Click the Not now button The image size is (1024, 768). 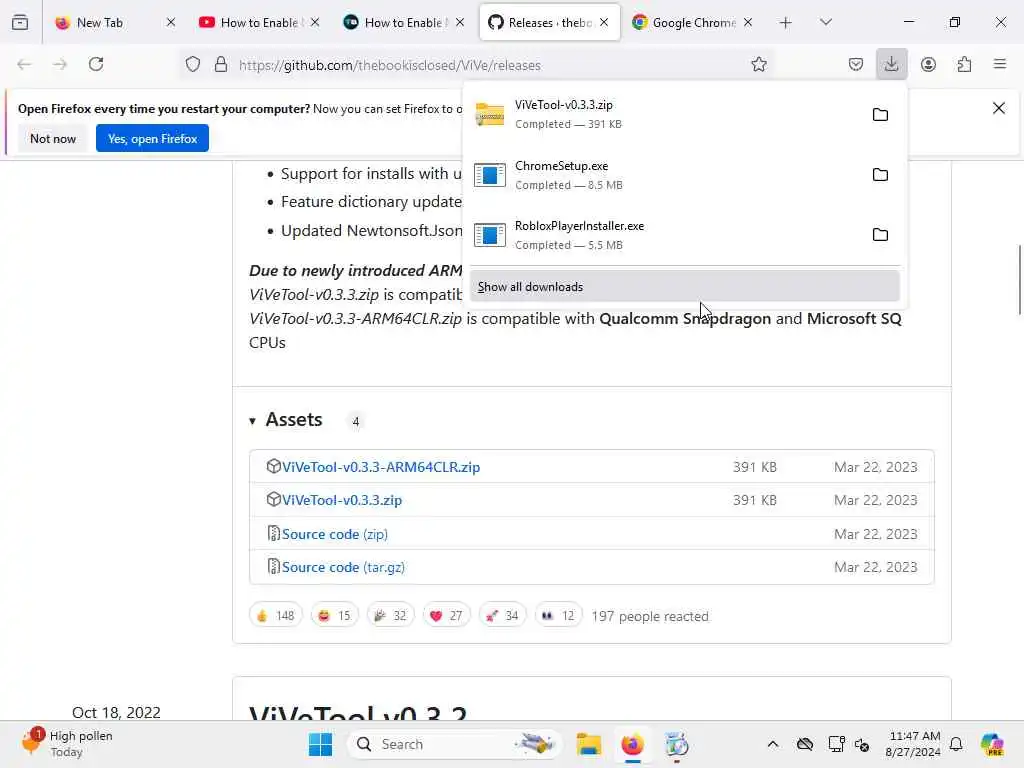53,138
